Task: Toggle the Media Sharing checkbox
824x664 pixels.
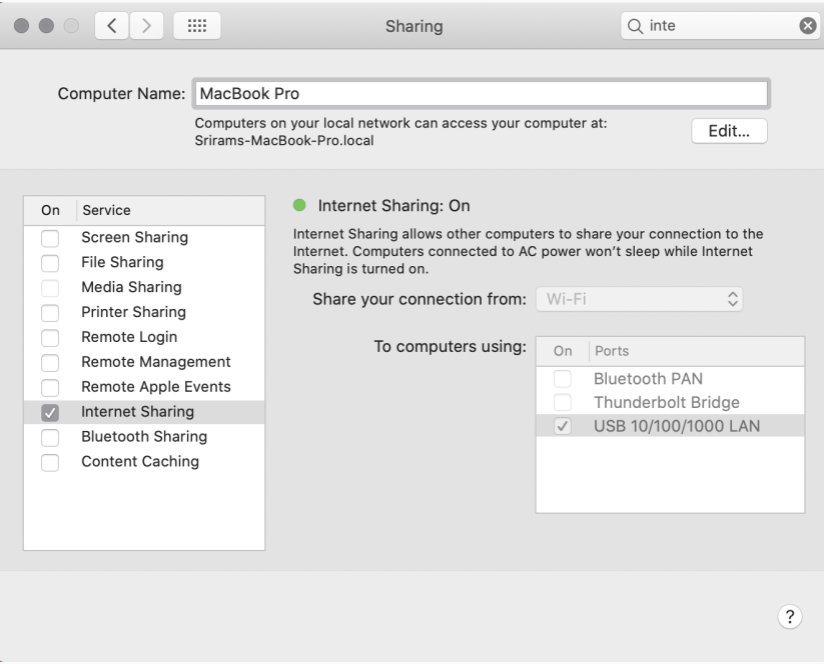Action: [50, 288]
